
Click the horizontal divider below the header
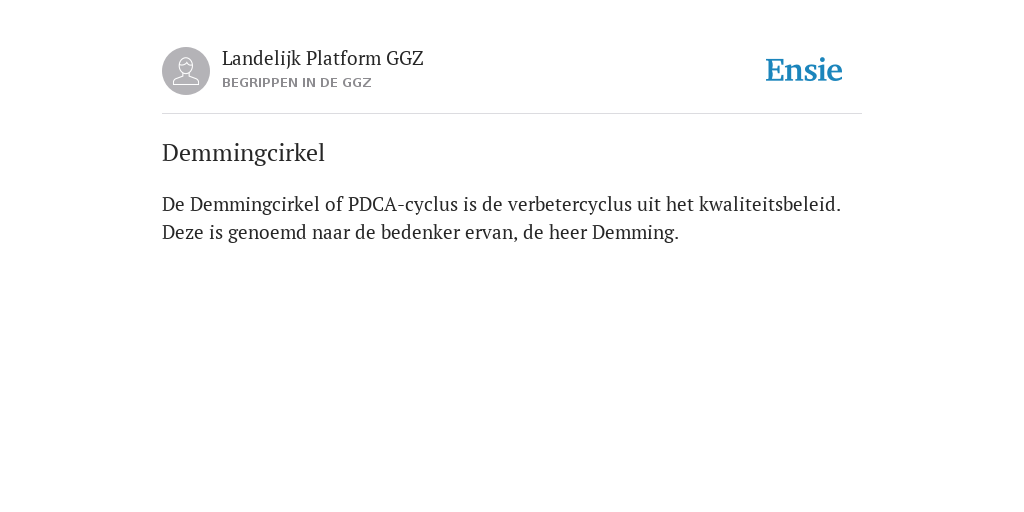512,114
